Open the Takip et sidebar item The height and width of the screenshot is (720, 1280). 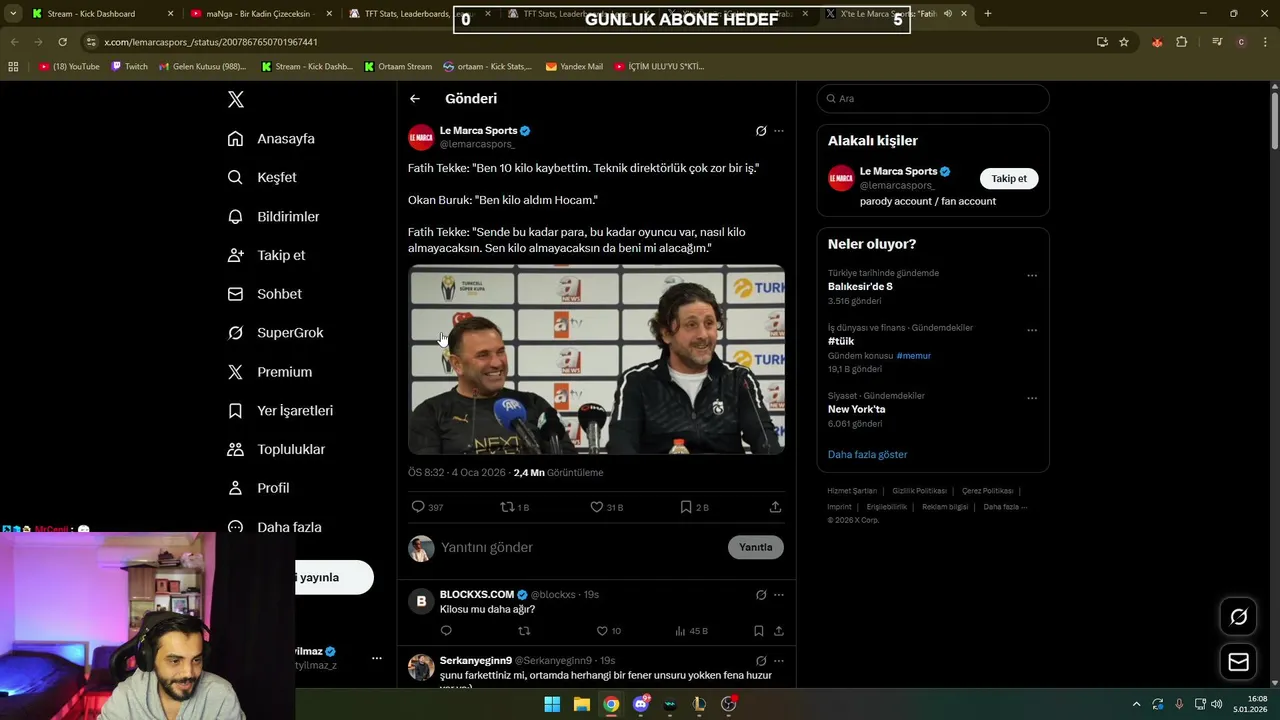pyautogui.click(x=266, y=255)
